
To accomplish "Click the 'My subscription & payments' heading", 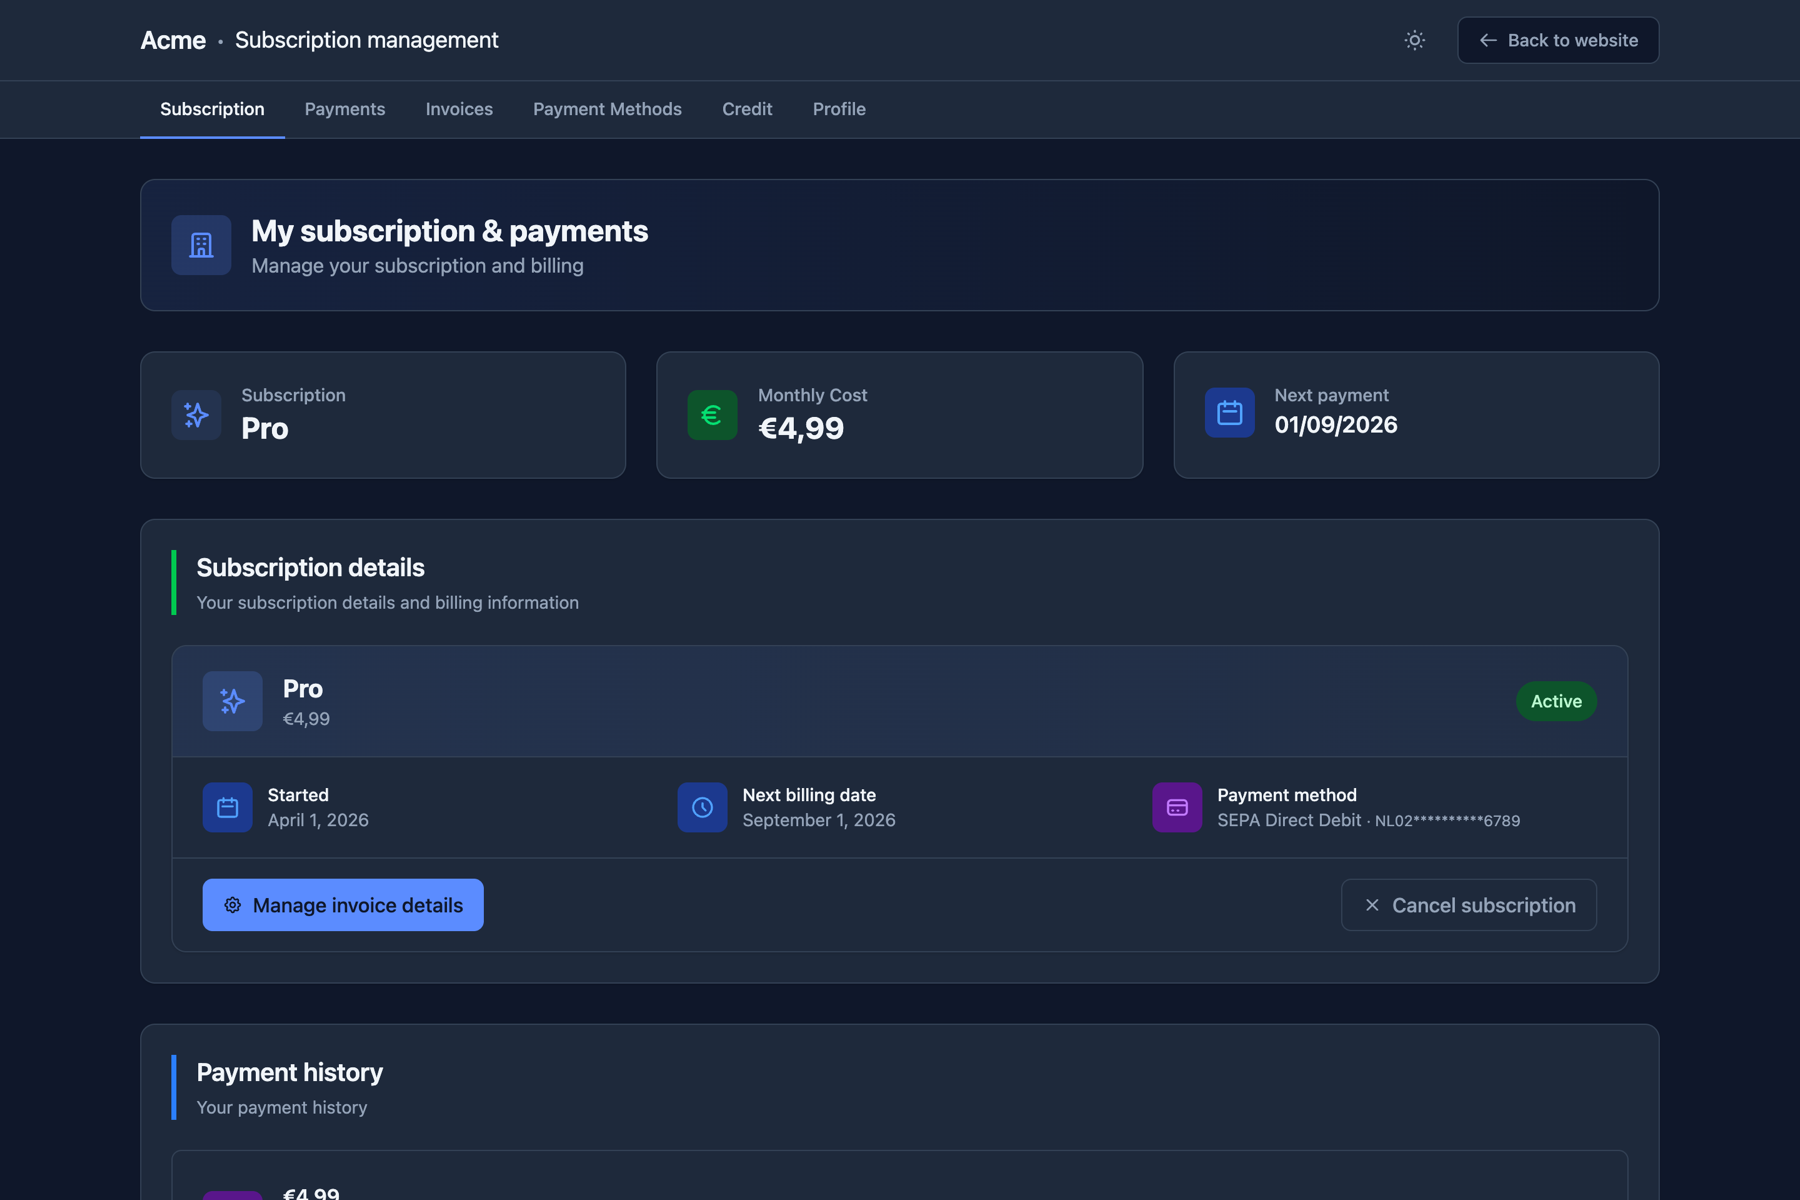I will [x=449, y=231].
